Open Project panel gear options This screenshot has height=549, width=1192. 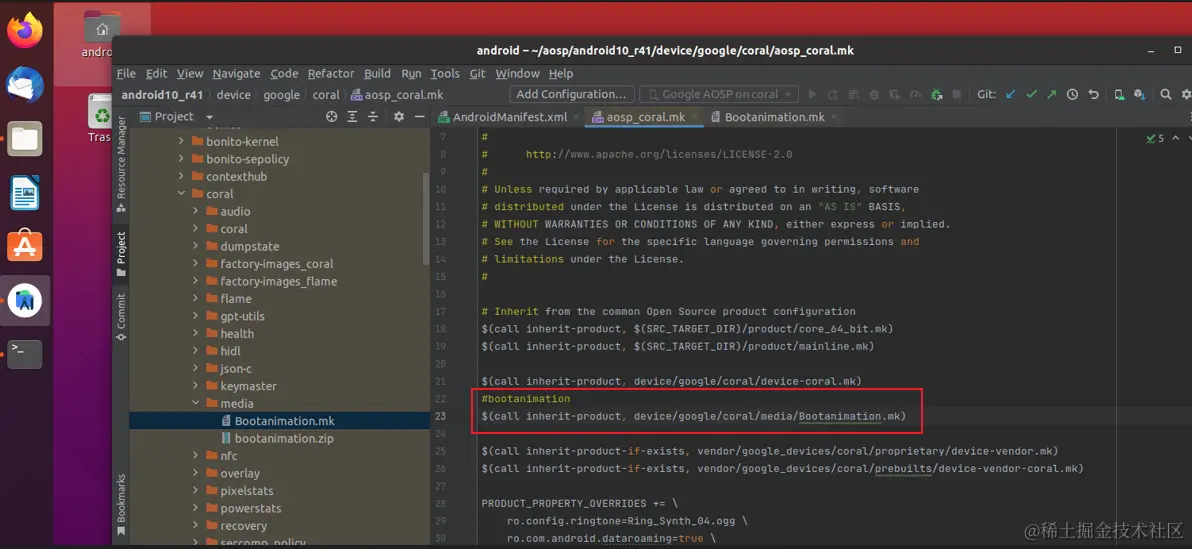tap(399, 116)
